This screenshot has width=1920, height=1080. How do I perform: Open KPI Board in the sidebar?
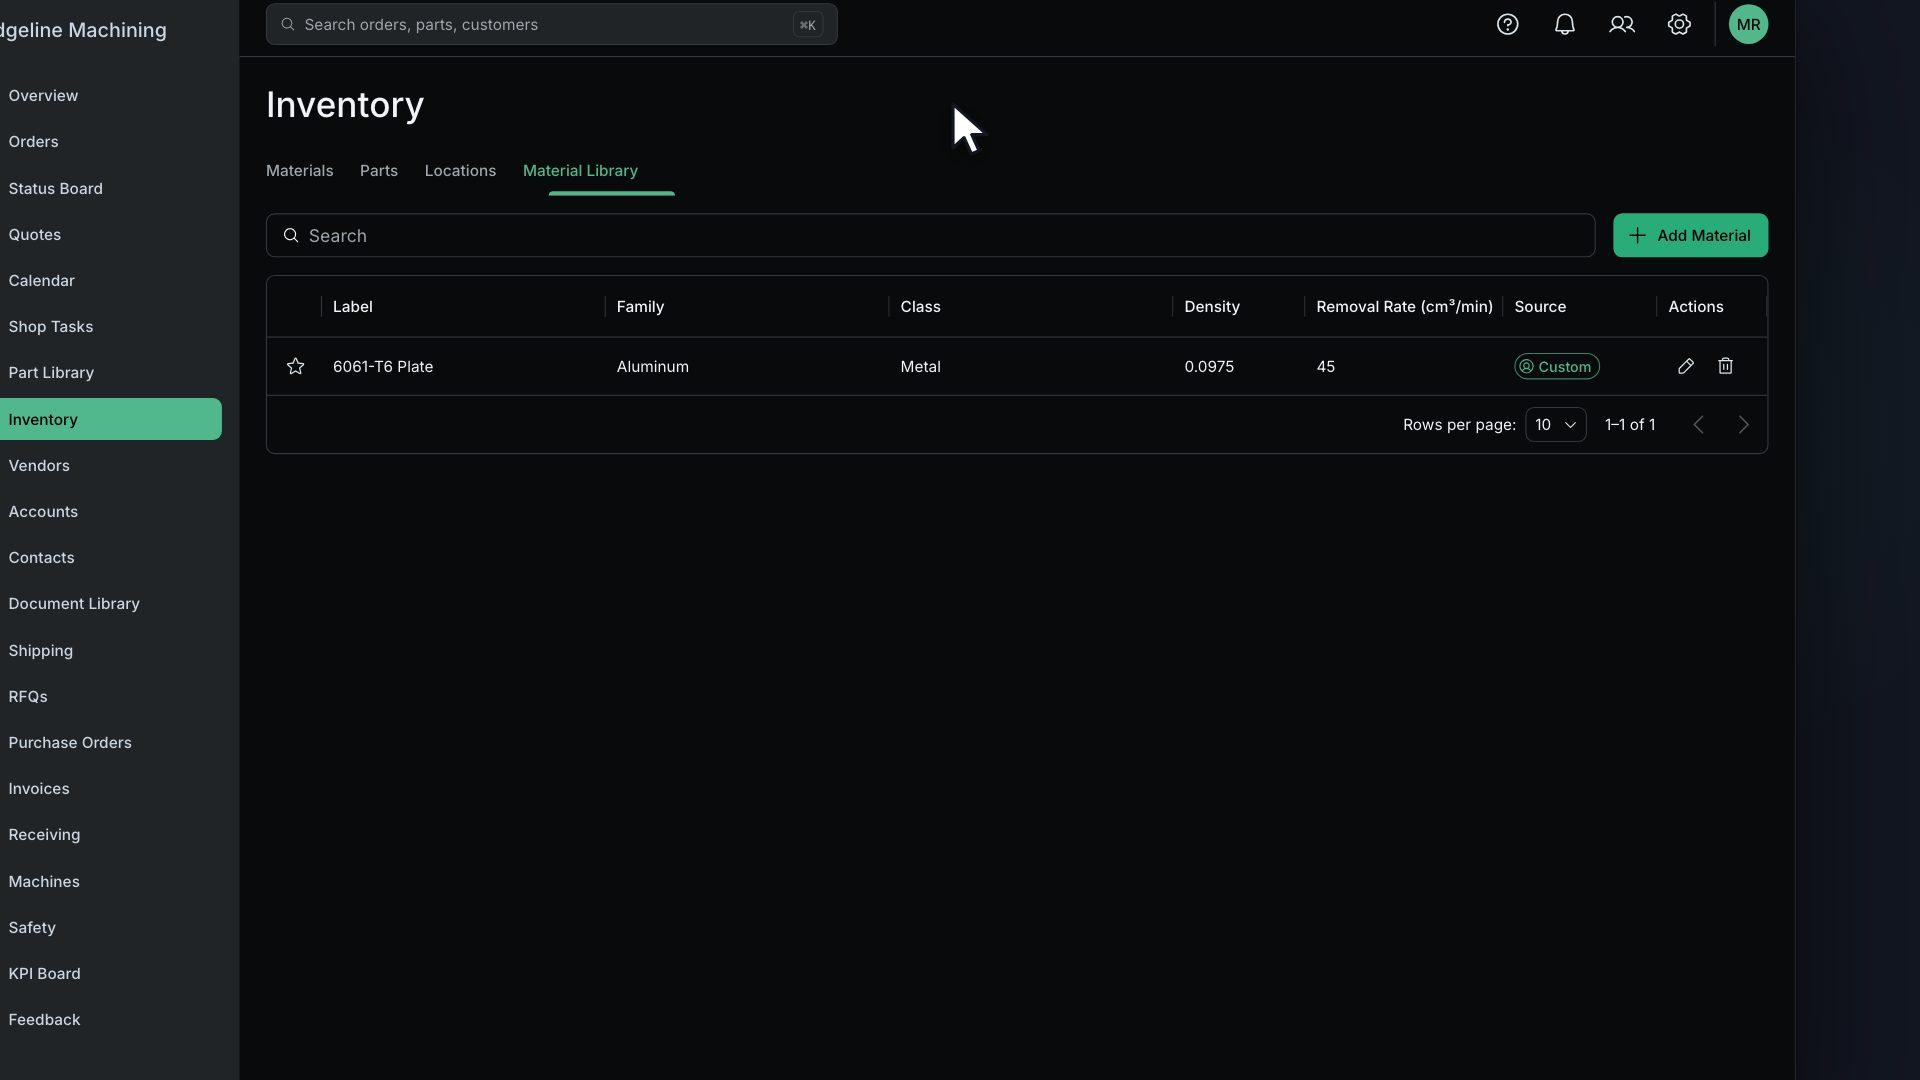tap(44, 974)
